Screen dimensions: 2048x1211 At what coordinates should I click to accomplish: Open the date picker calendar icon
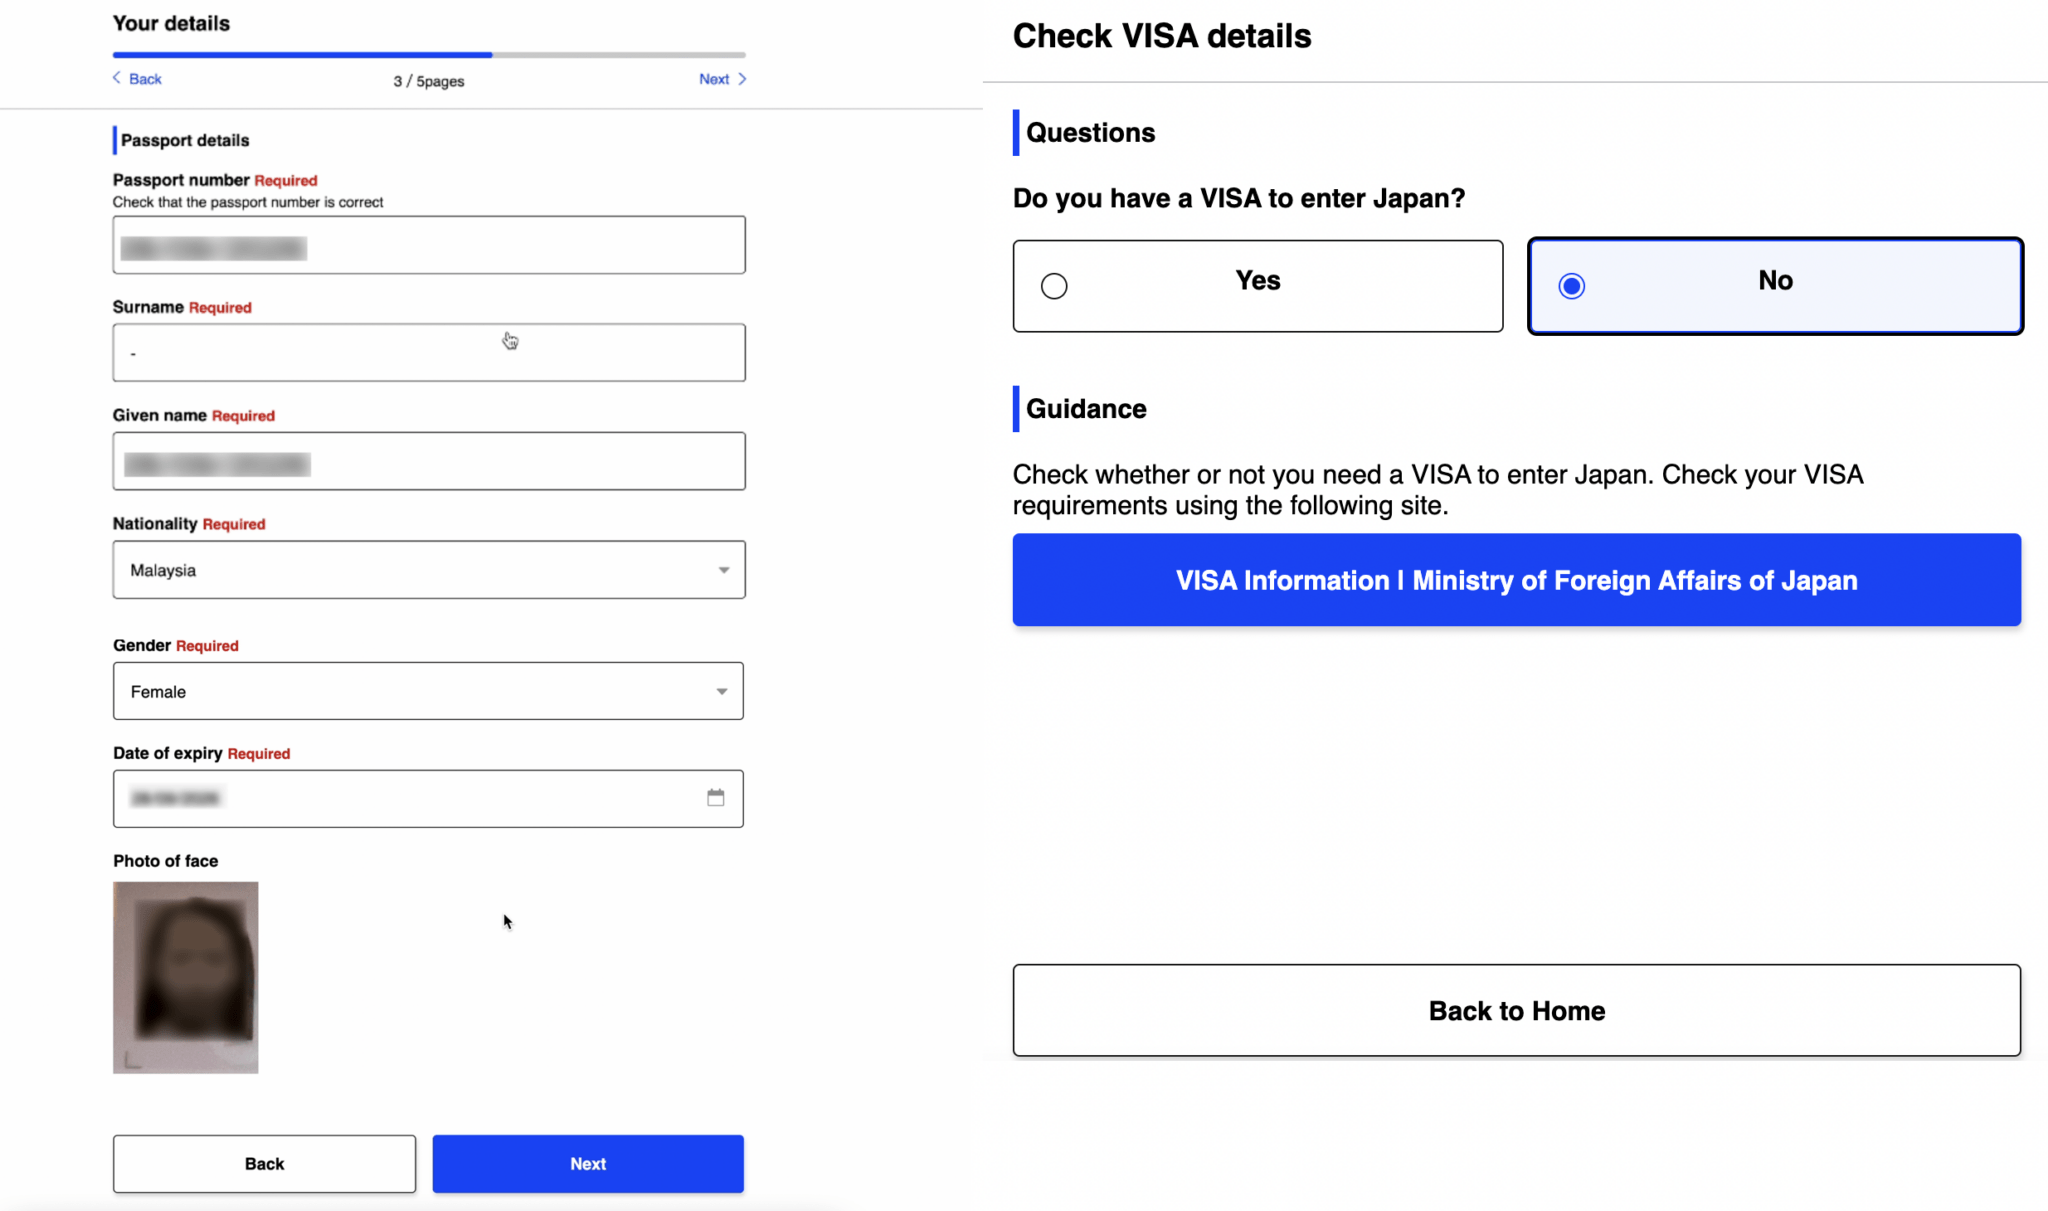coord(716,796)
